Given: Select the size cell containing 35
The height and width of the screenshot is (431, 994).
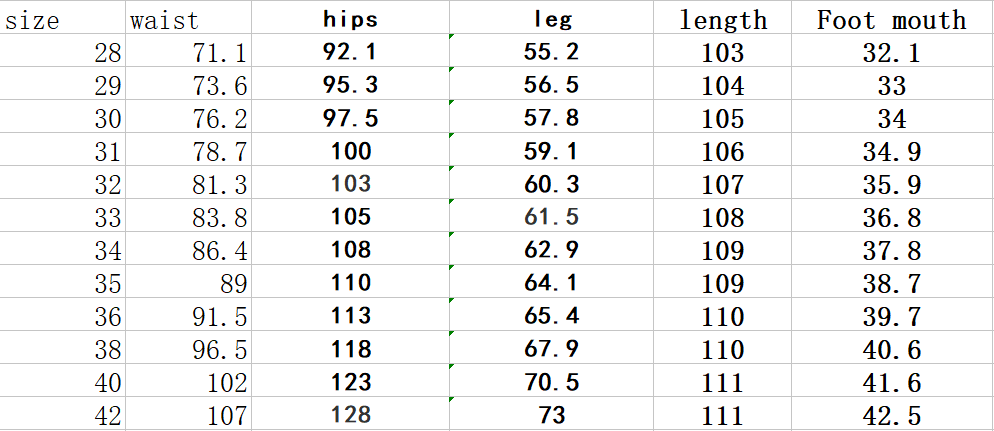Looking at the screenshot, I should 107,284.
